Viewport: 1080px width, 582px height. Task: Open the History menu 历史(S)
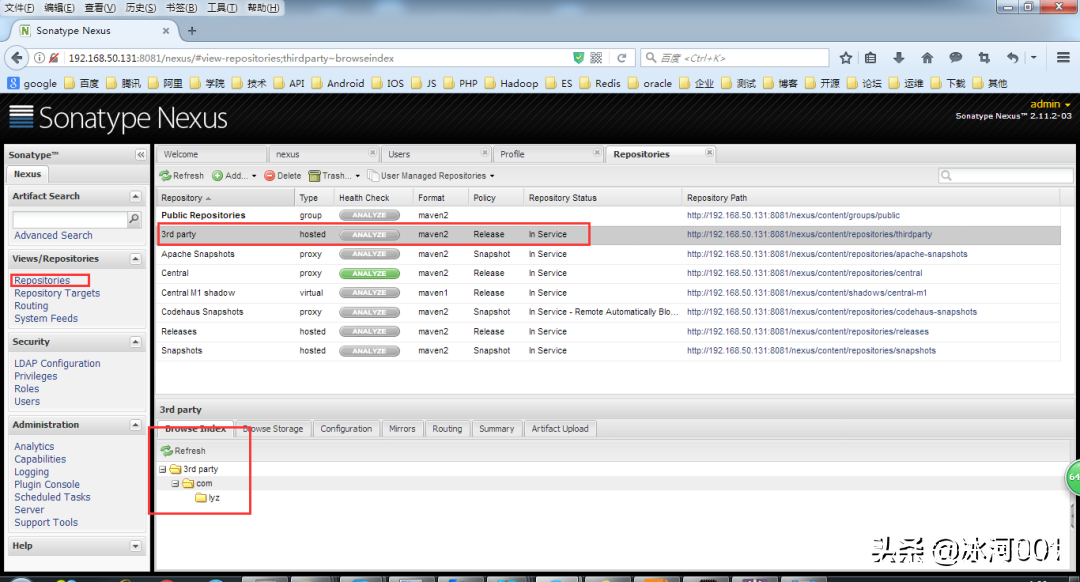(141, 8)
